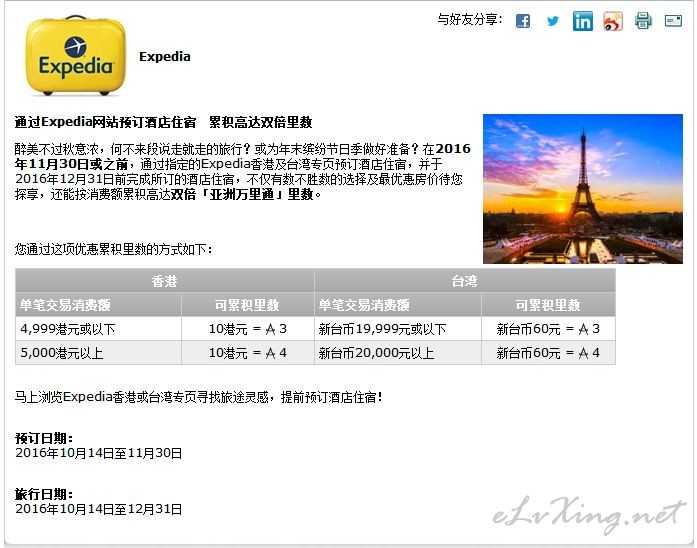Print this page with the printer icon
The image size is (697, 548).
(643, 20)
